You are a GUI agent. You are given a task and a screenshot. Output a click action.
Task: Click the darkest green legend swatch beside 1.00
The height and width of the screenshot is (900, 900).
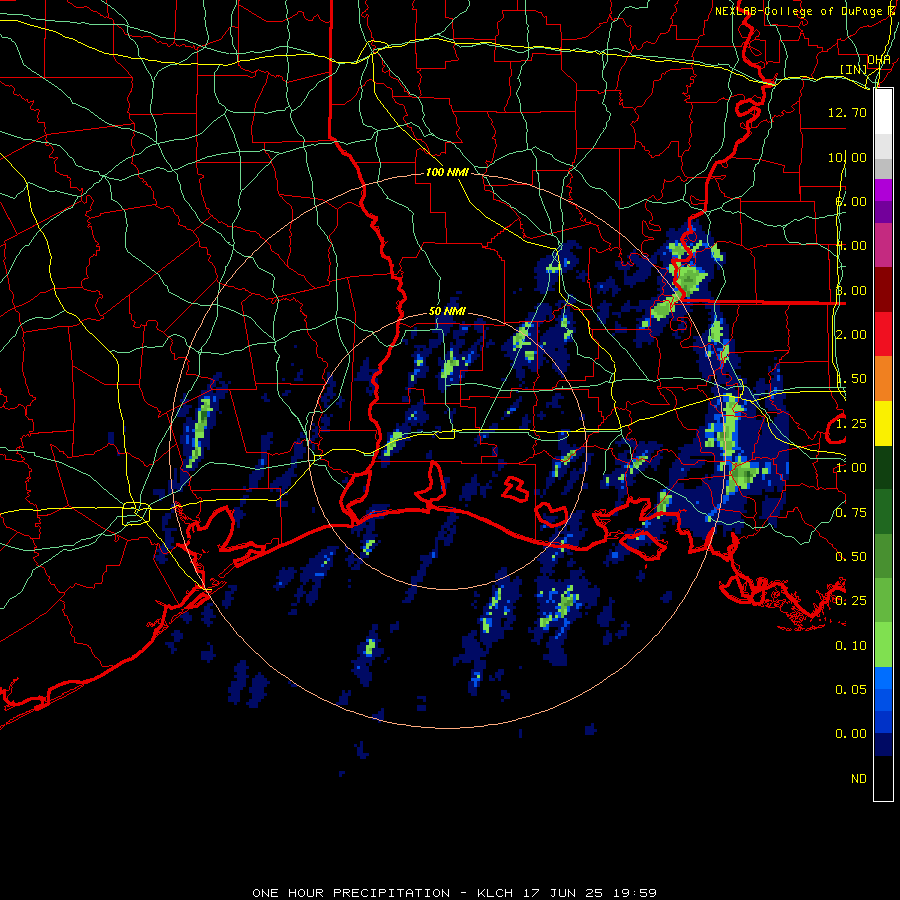point(883,468)
